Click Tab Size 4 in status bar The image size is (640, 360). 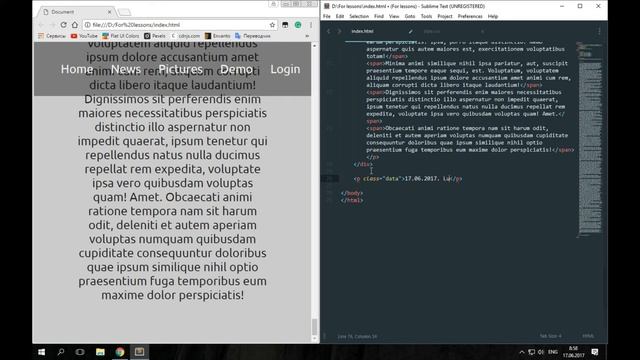(550, 336)
